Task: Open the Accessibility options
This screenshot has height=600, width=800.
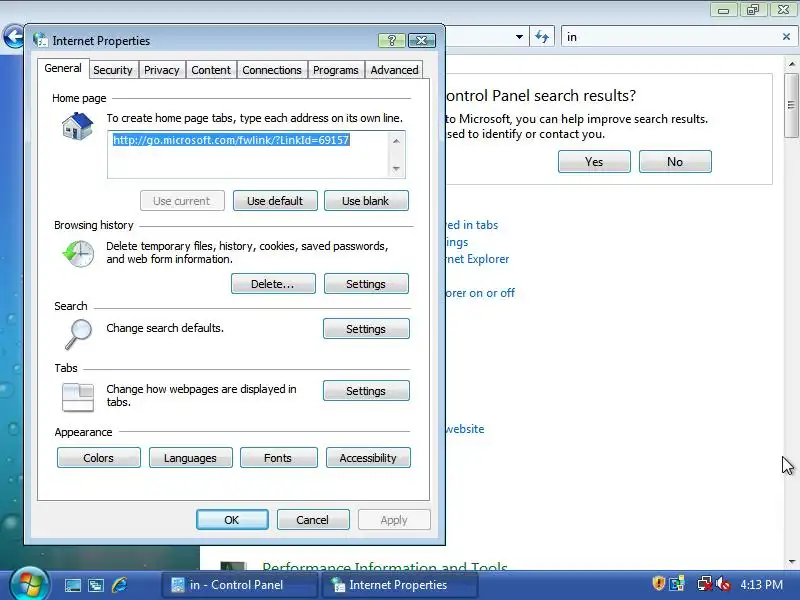Action: coord(368,458)
